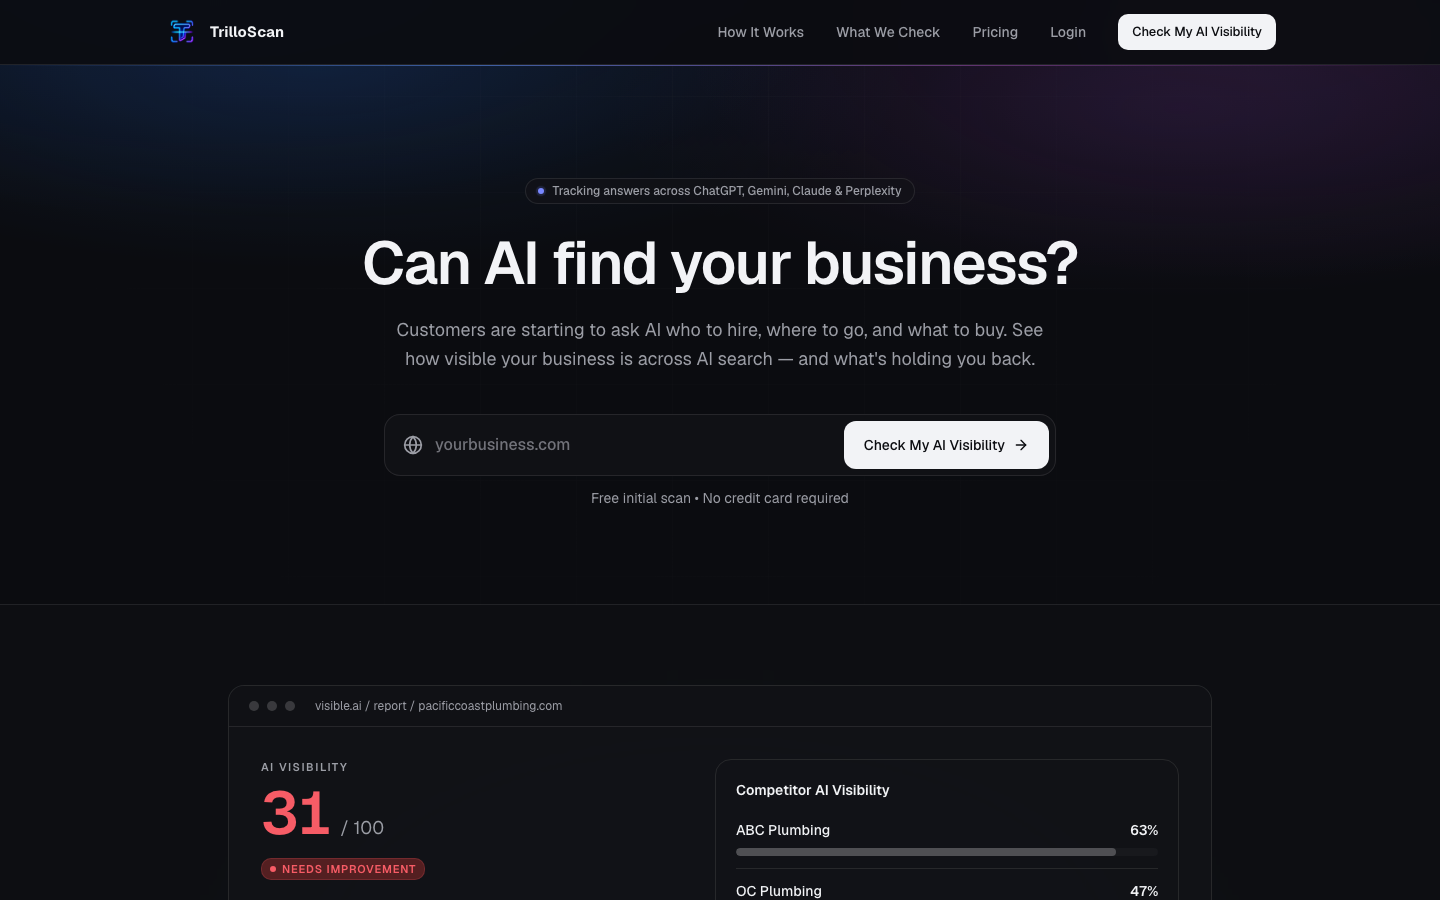Click the 47% value
The width and height of the screenshot is (1440, 900).
coord(1144,891)
